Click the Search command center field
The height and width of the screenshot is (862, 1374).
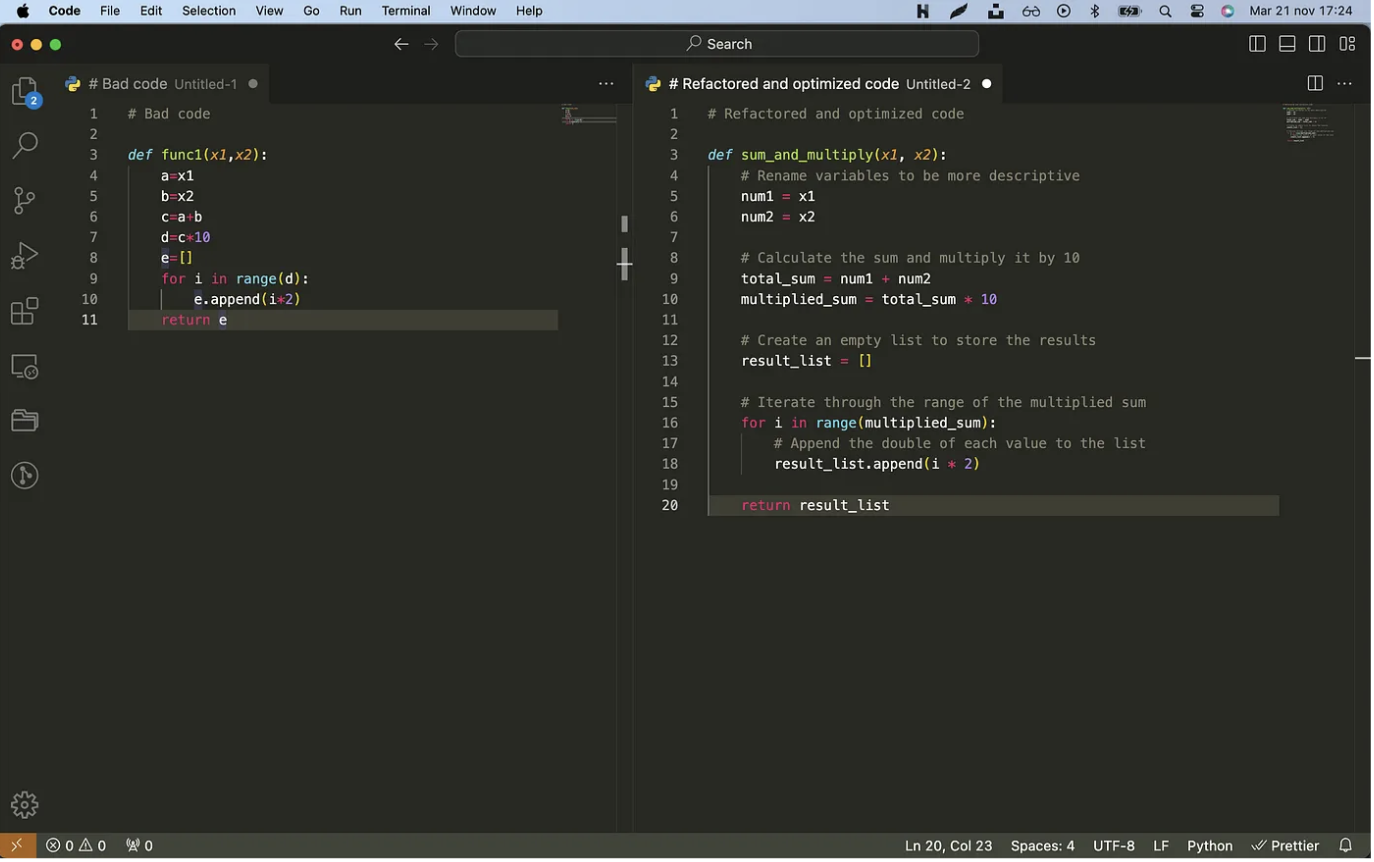717,44
